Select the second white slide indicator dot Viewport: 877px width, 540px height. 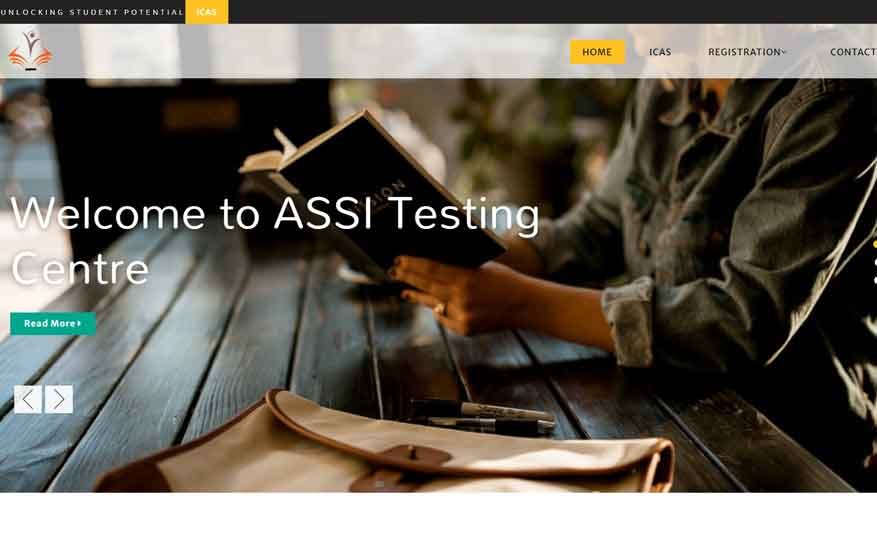pyautogui.click(x=875, y=261)
